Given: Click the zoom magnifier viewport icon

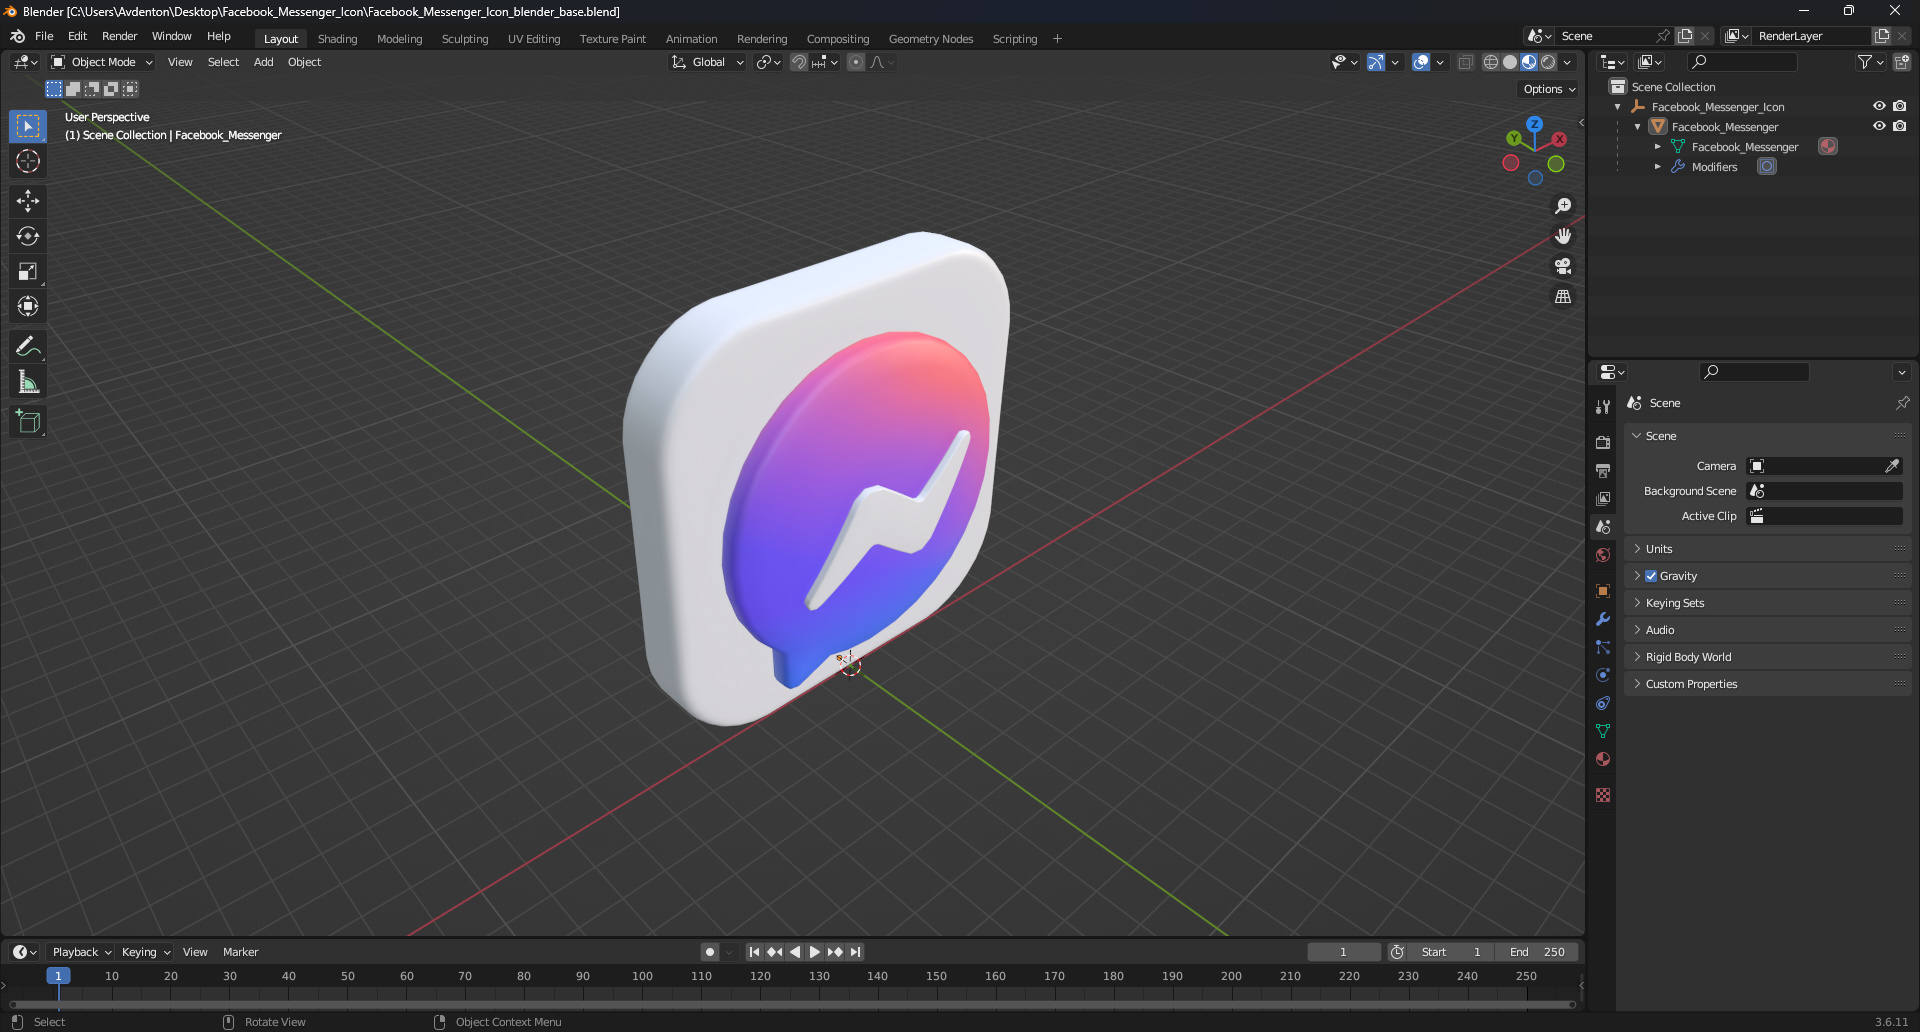Looking at the screenshot, I should pos(1563,206).
